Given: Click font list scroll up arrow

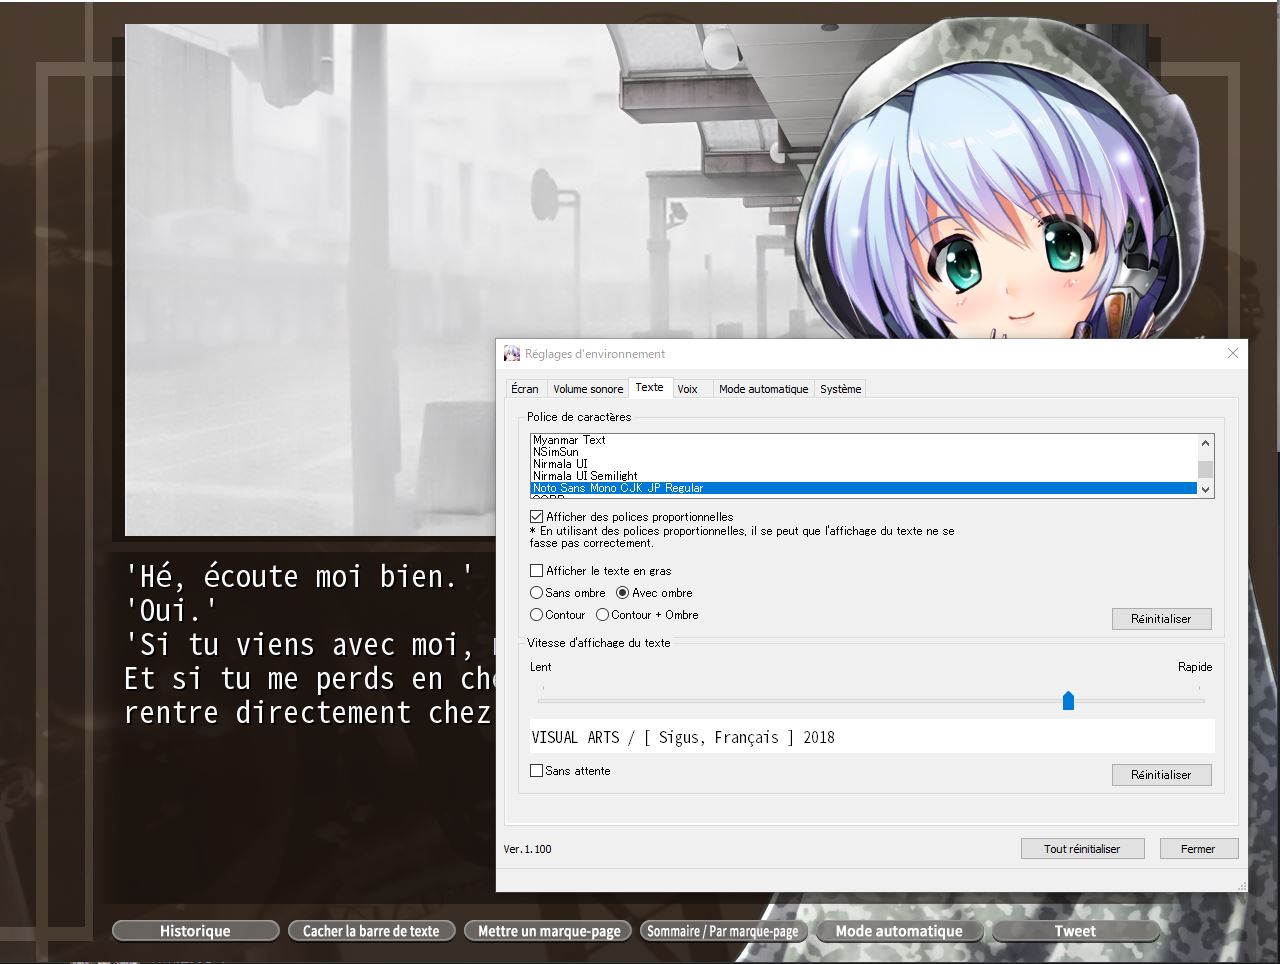Looking at the screenshot, I should point(1205,443).
